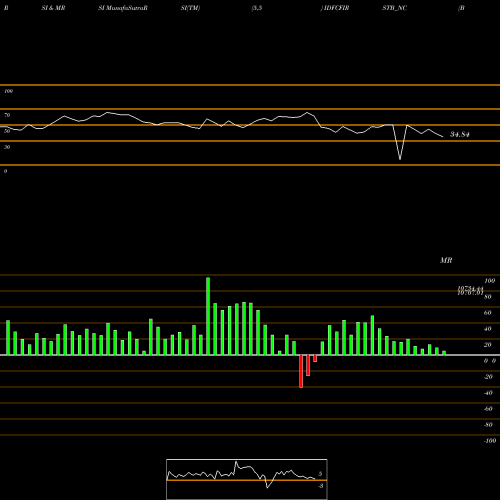This screenshot has height=500, width=500.
Task: Click the overlapping 10734.44 value near MR axis
Action: tap(470, 289)
